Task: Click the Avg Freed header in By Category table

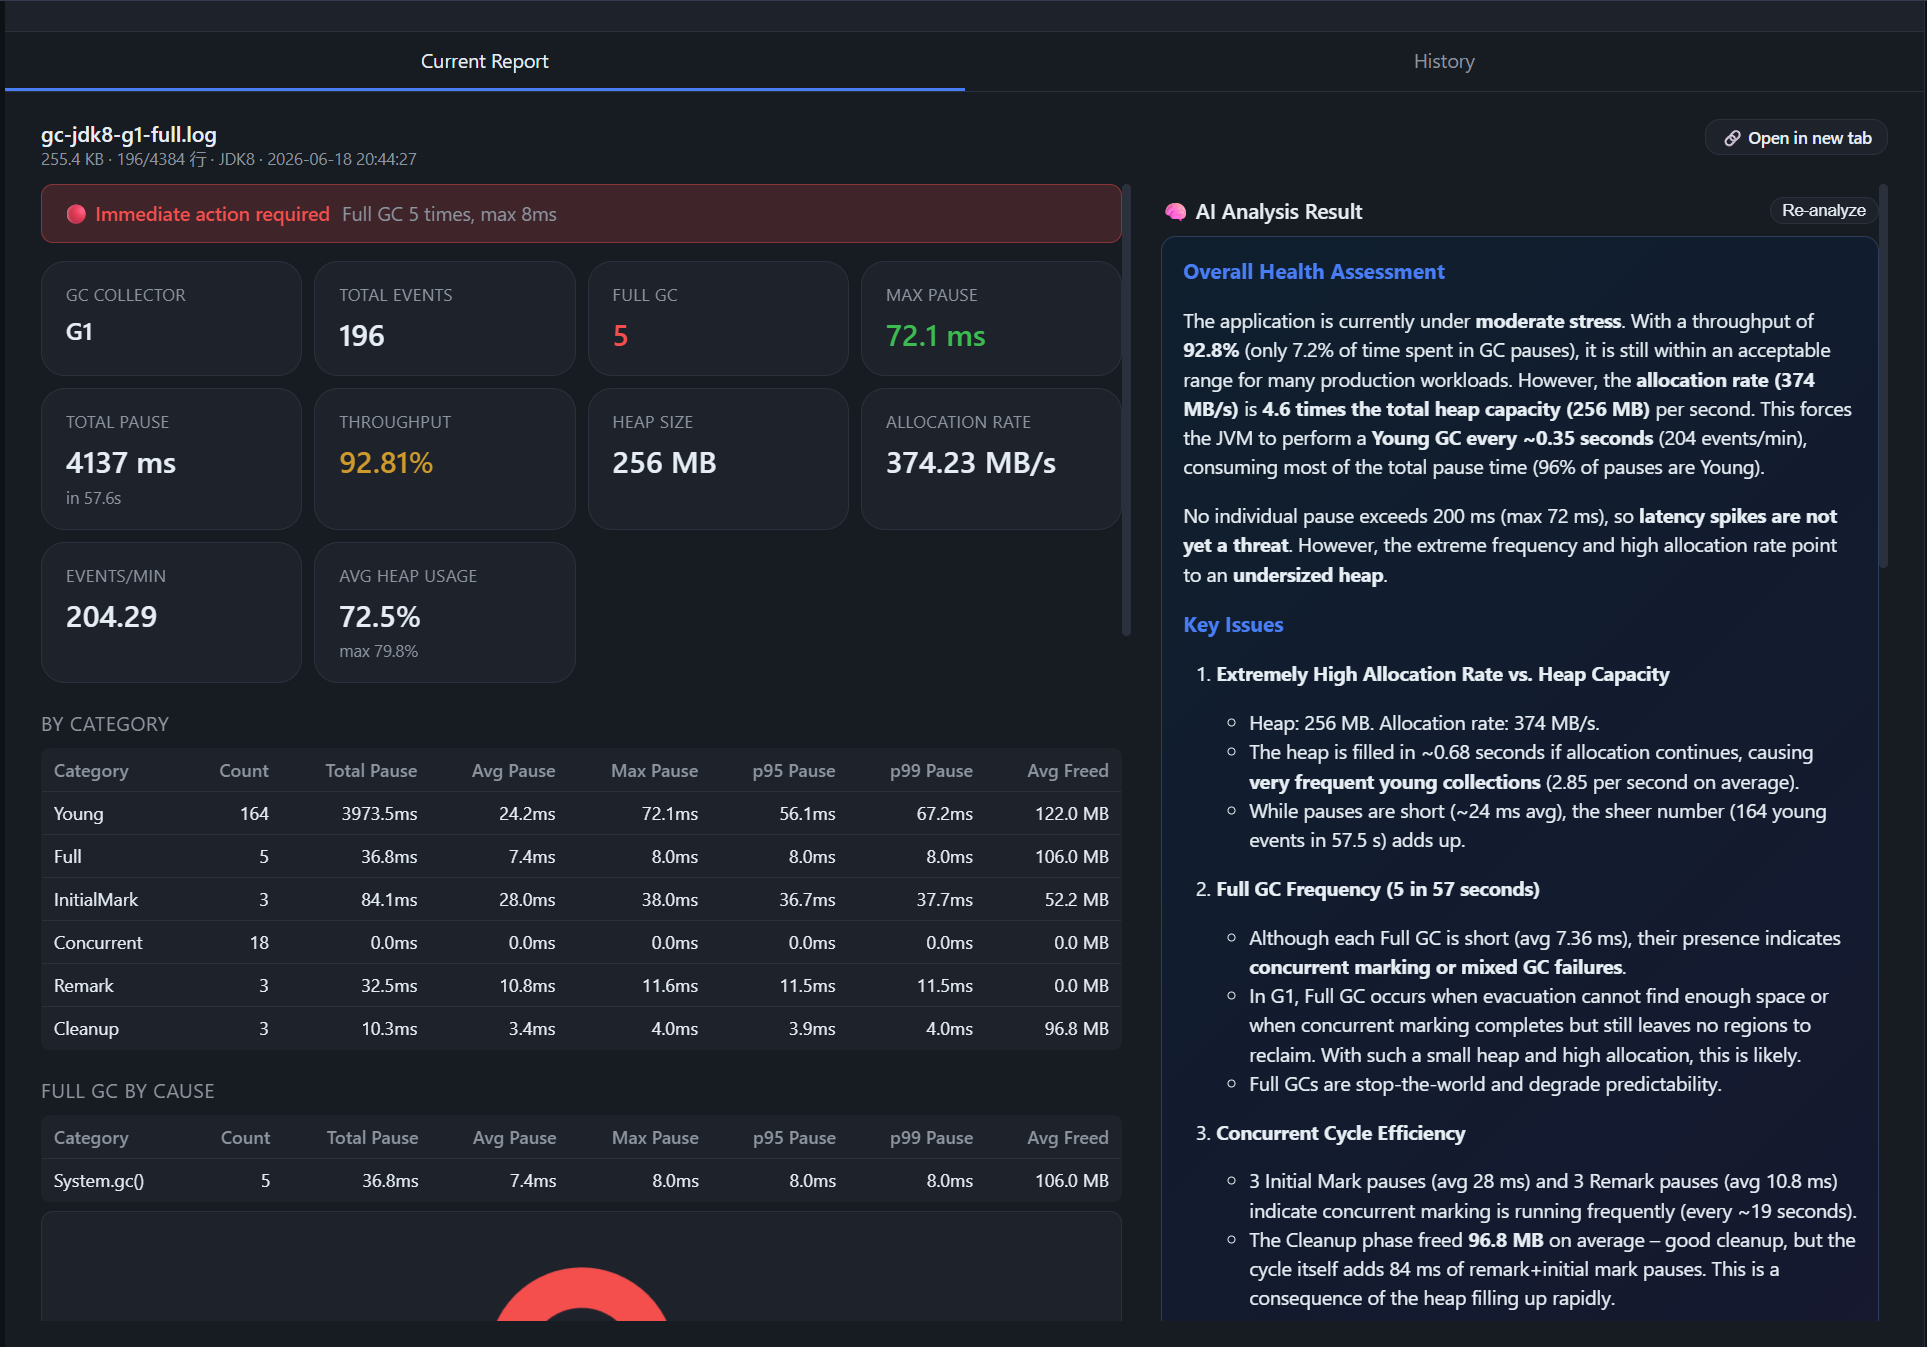Action: point(1067,771)
